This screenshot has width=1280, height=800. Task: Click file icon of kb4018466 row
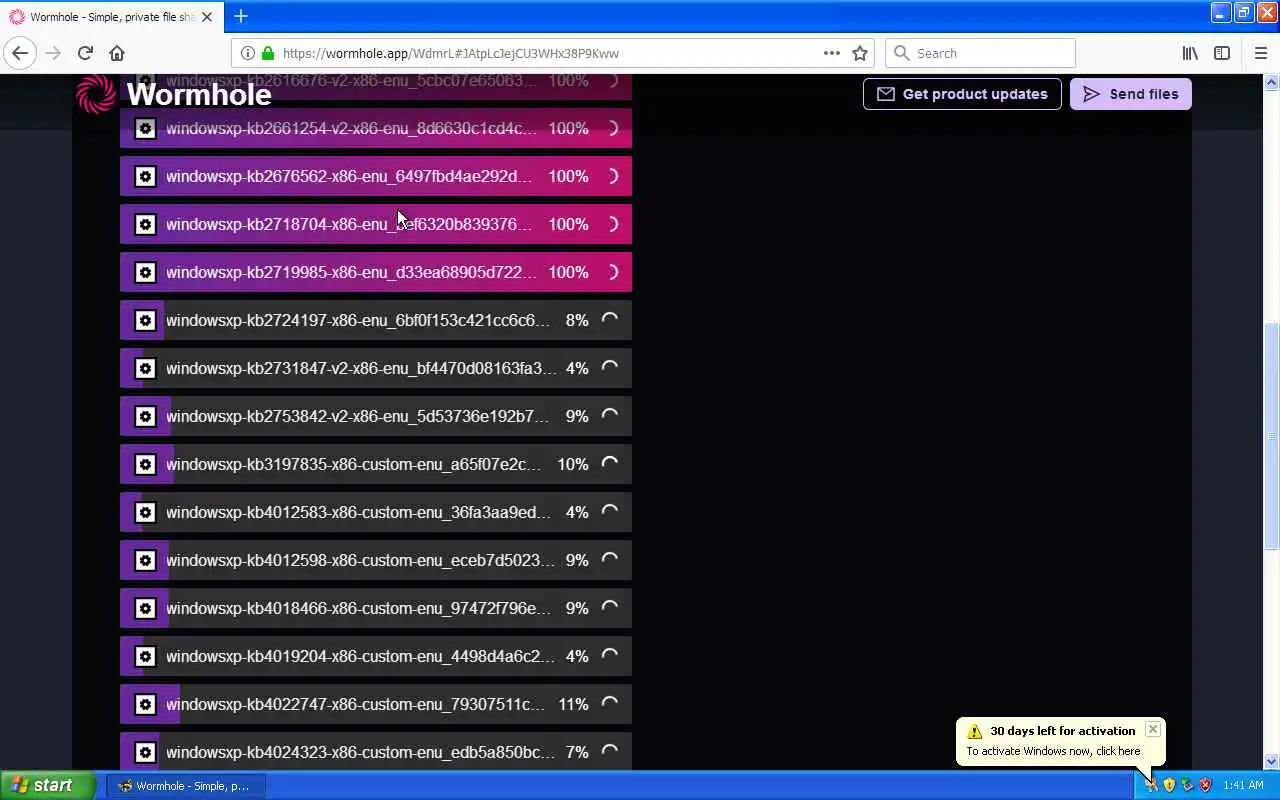tap(145, 608)
